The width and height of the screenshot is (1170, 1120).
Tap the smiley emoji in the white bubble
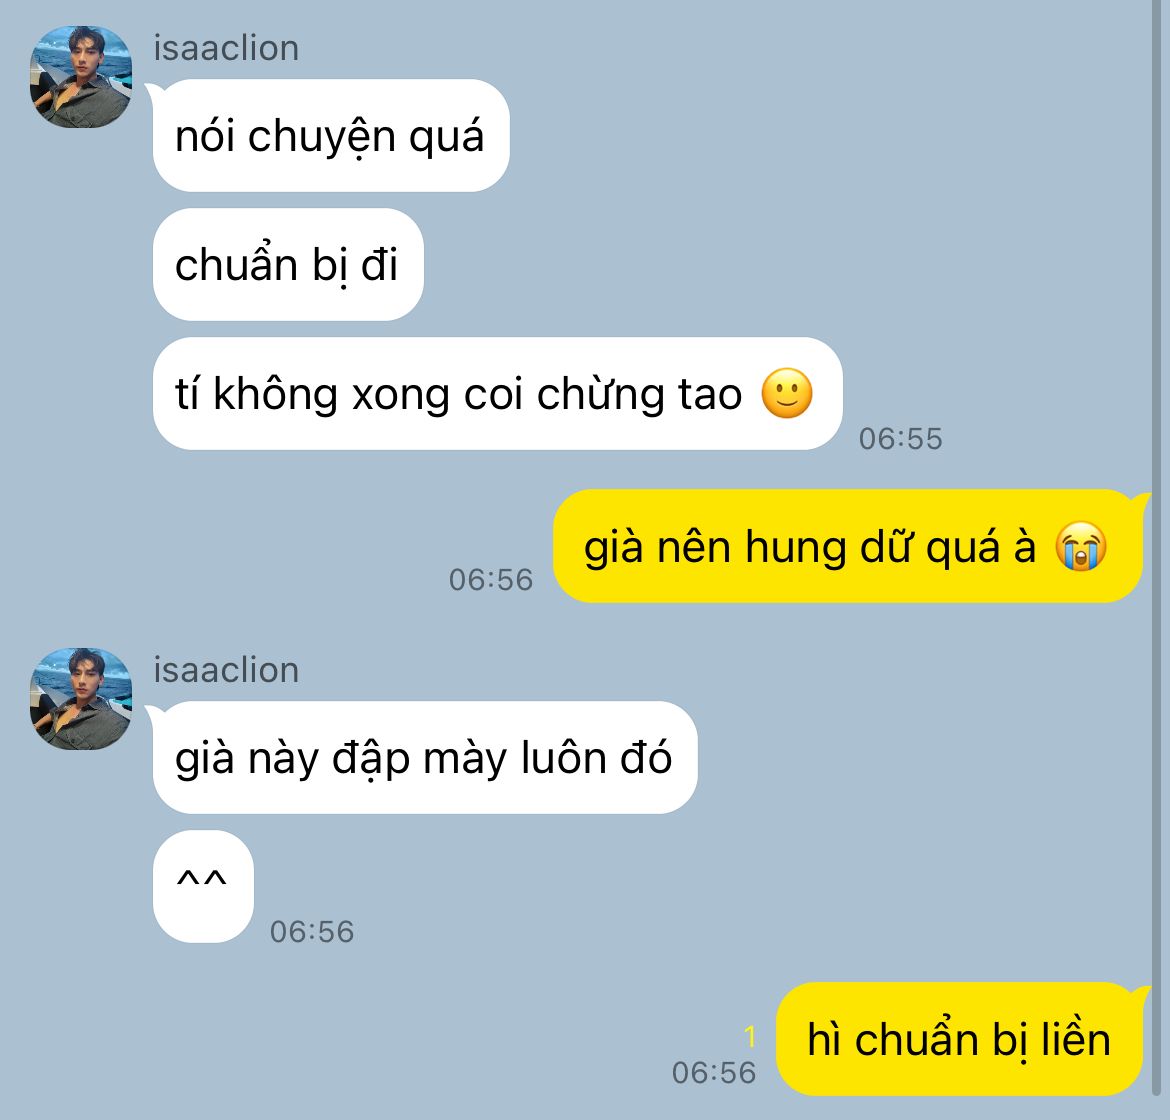tap(786, 393)
